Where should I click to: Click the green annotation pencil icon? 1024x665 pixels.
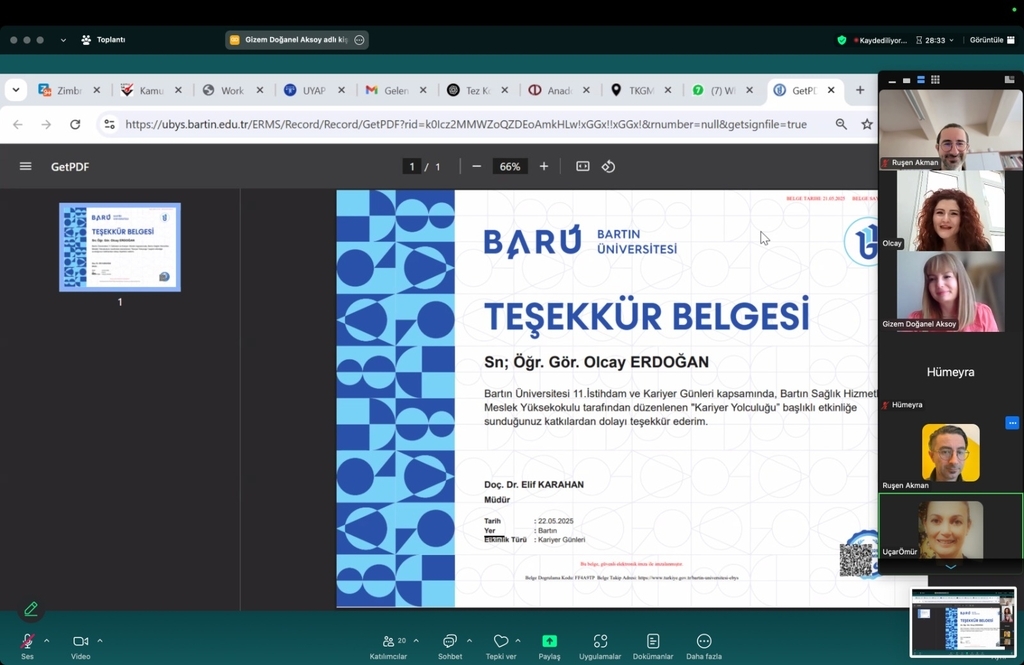point(31,609)
